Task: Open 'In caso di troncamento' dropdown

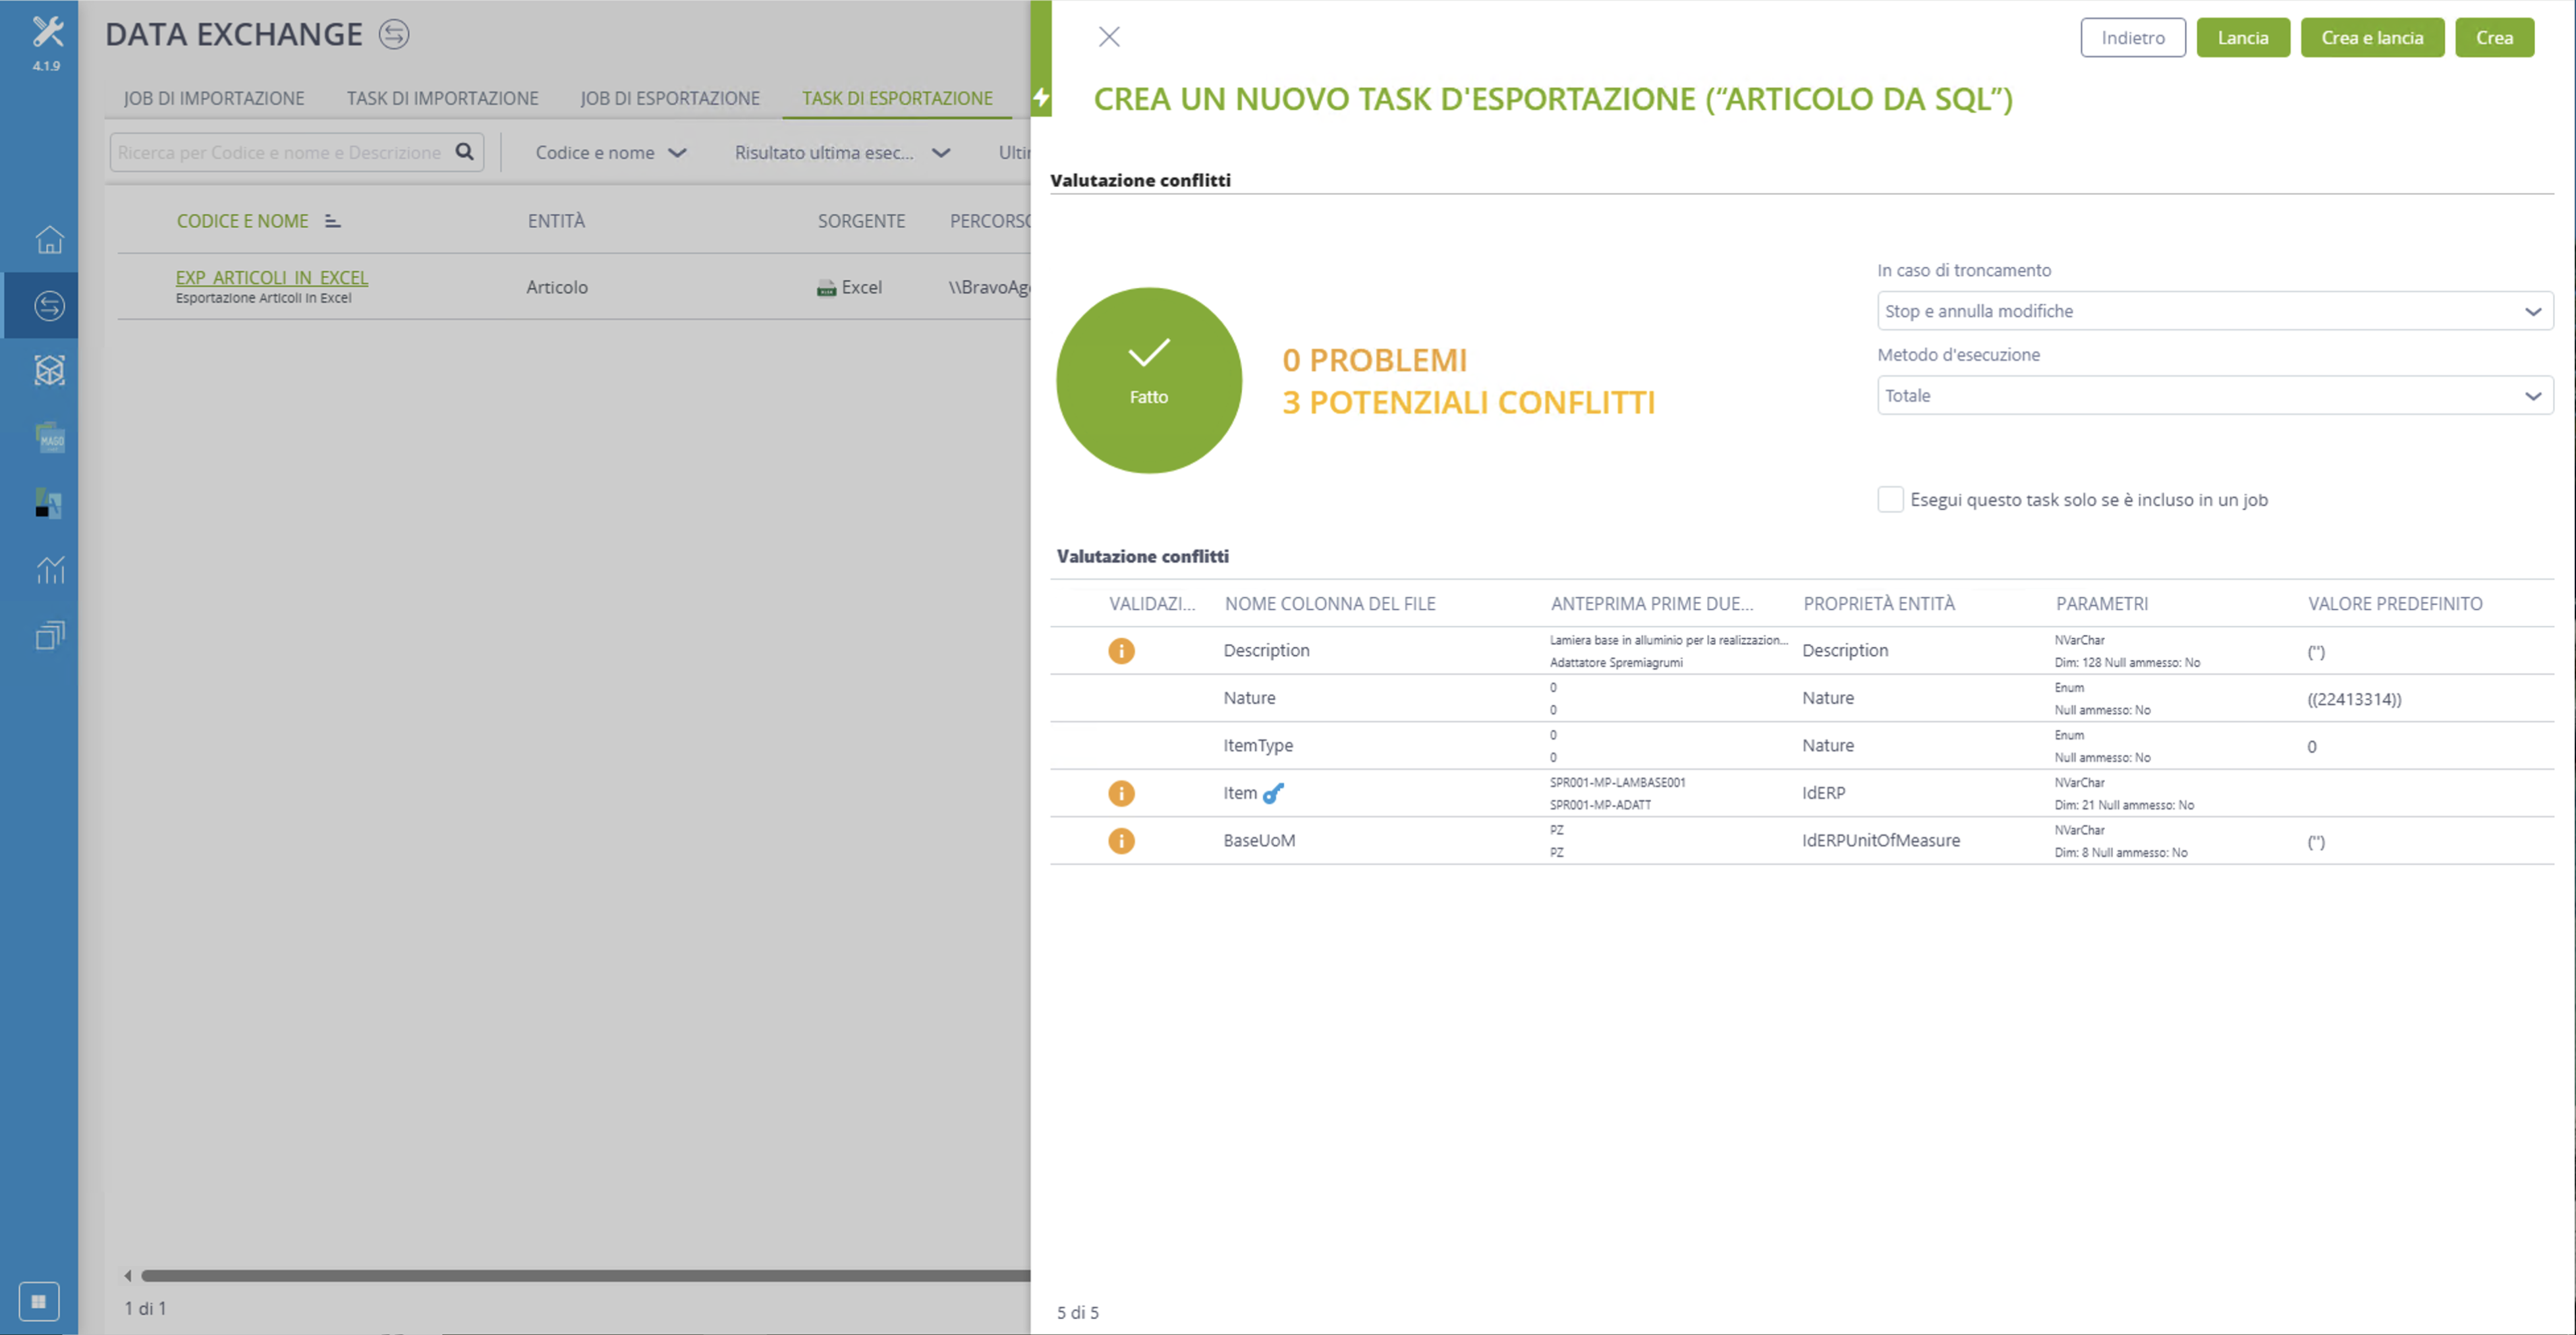Action: (2214, 311)
